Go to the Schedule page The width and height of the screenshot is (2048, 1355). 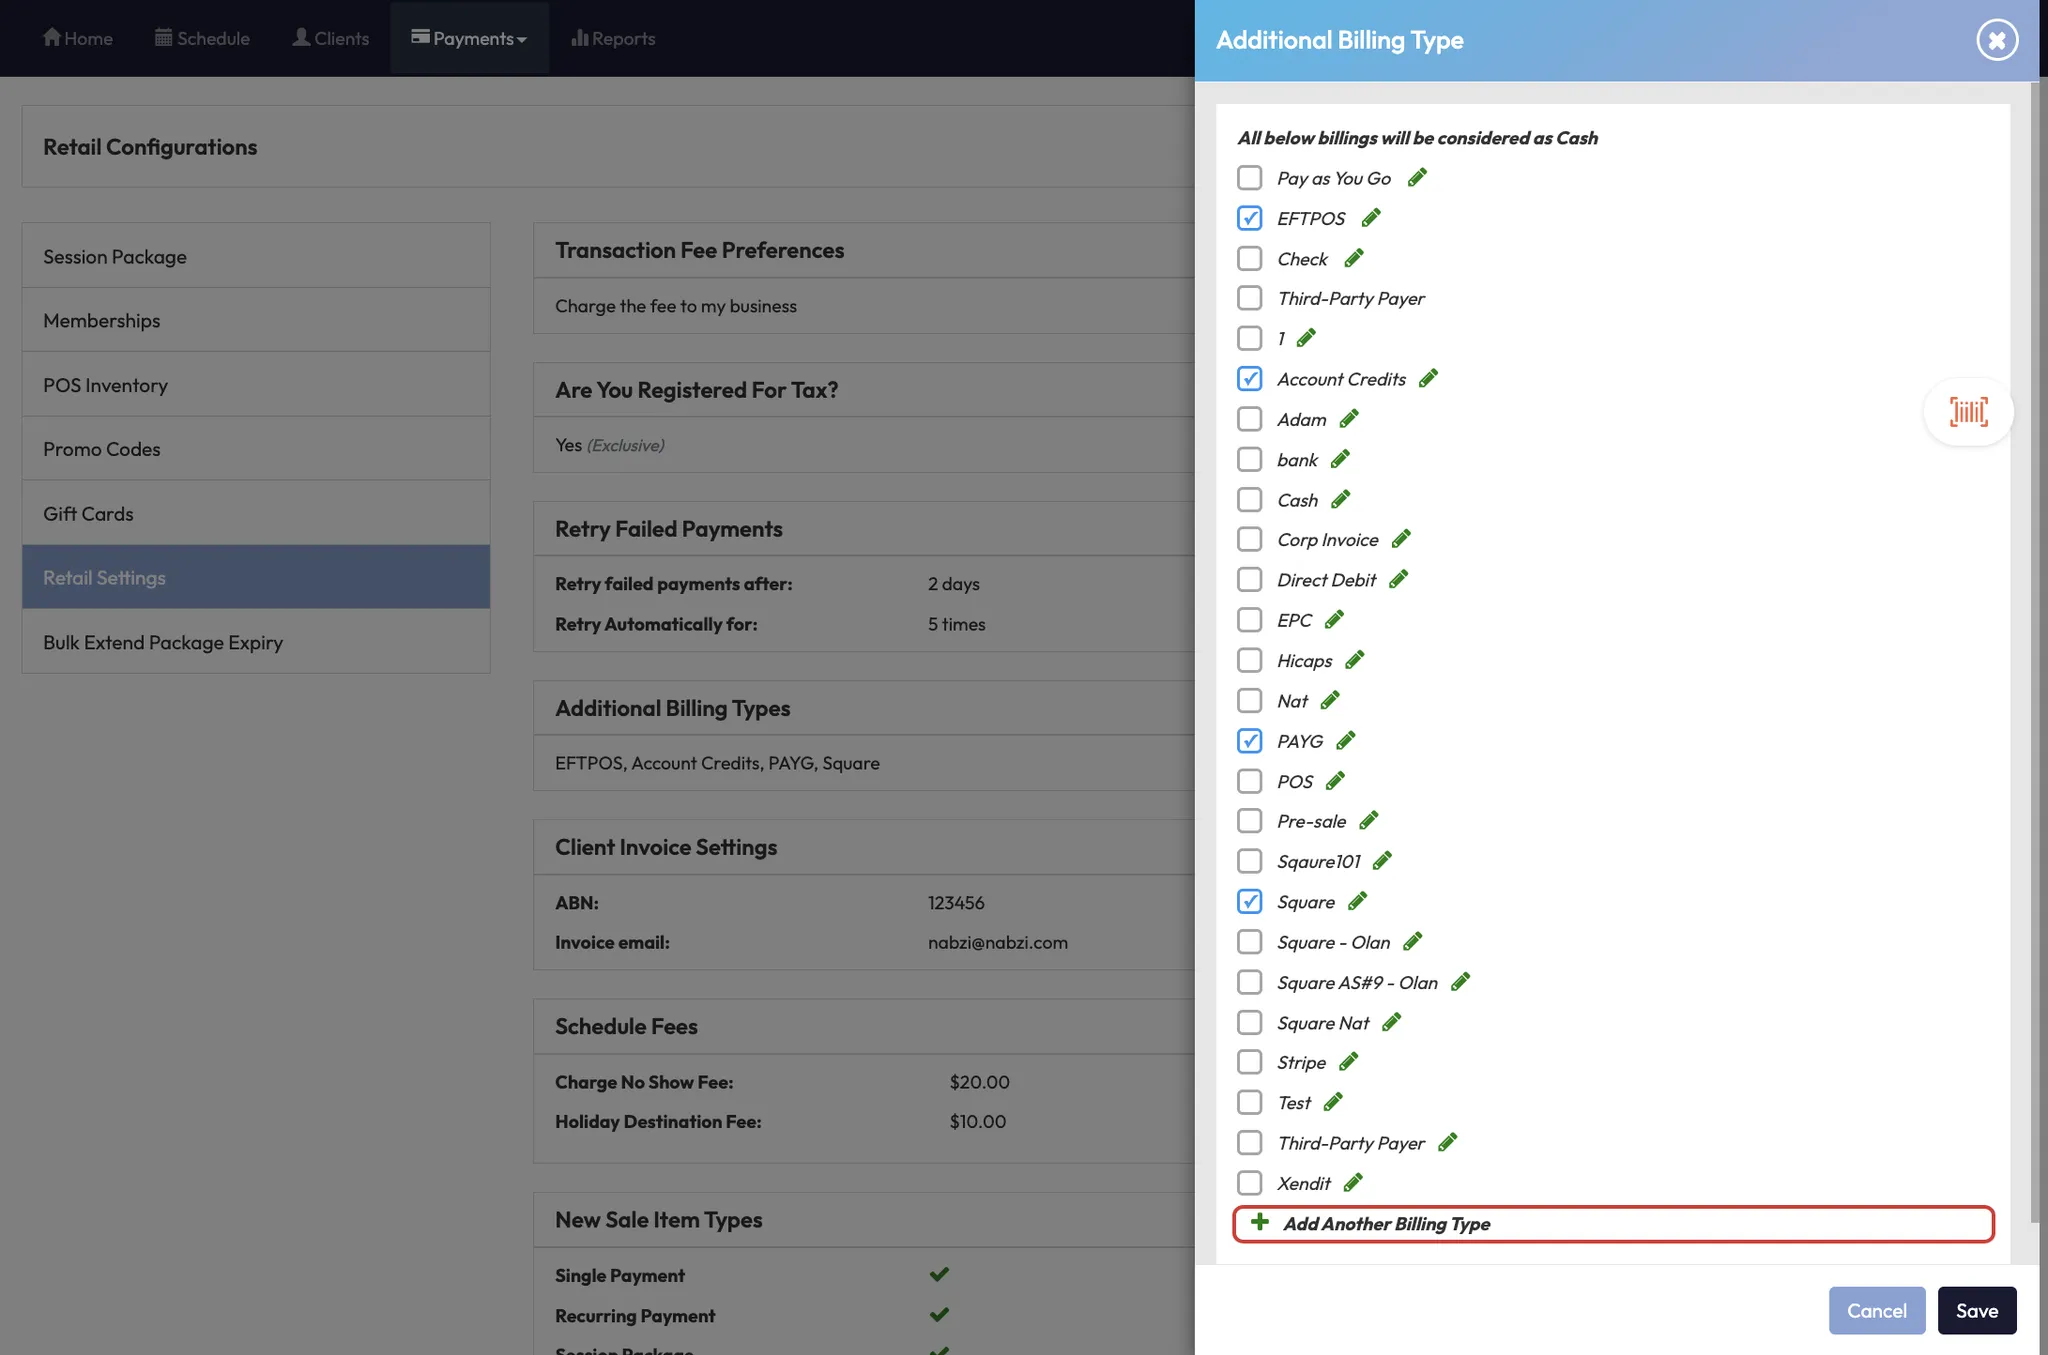click(x=202, y=38)
